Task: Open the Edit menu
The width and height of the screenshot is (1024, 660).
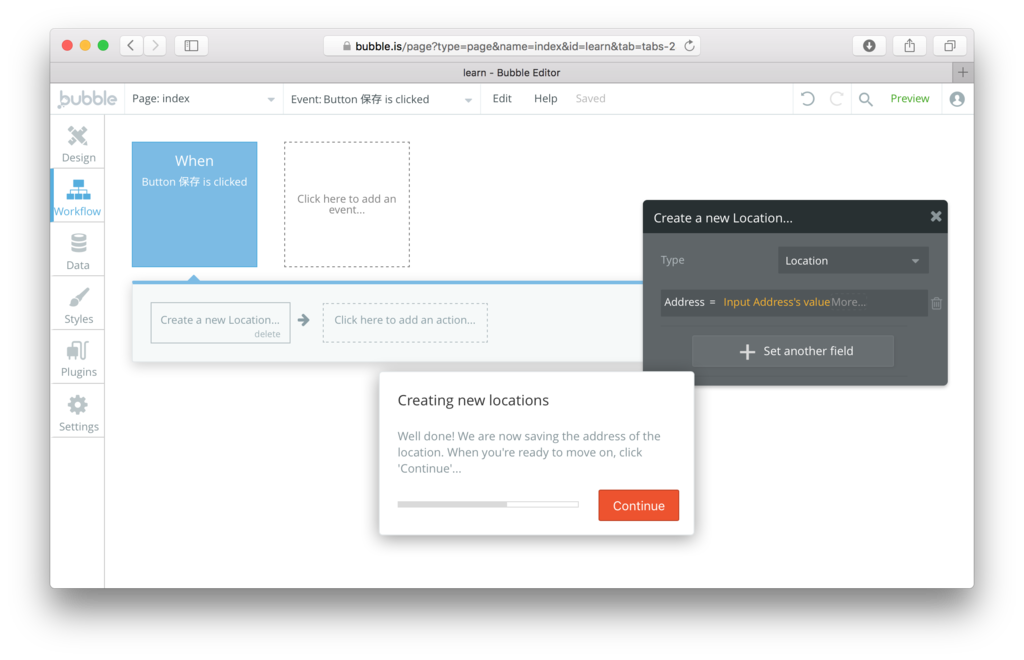Action: (x=502, y=99)
